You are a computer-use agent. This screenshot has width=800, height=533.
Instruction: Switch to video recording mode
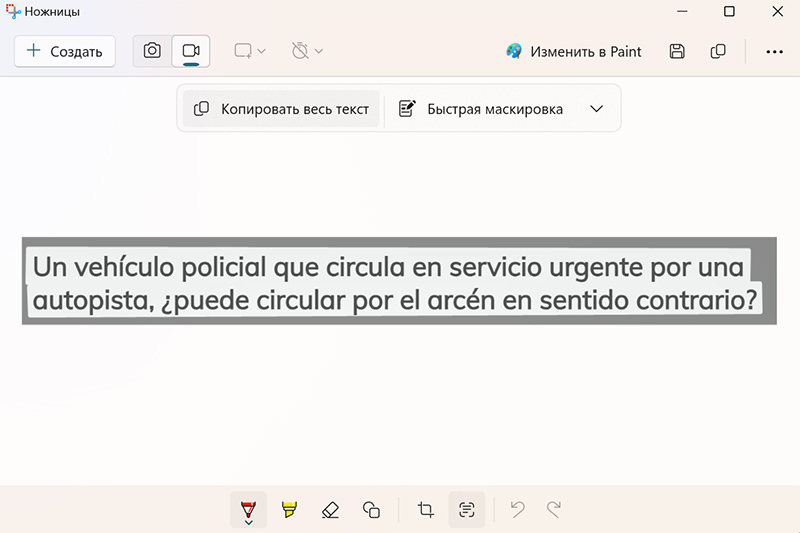tap(191, 51)
